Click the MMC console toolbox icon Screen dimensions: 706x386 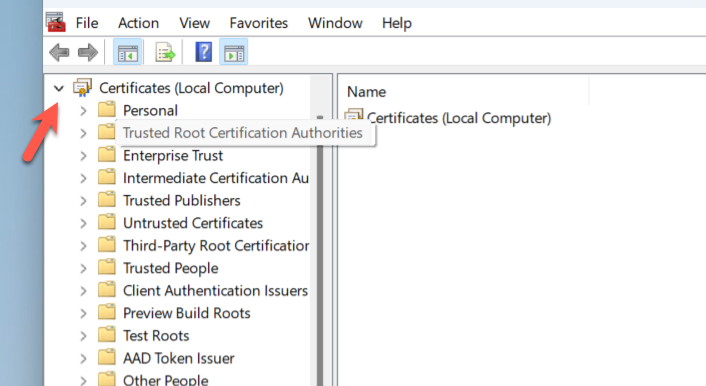(x=56, y=22)
